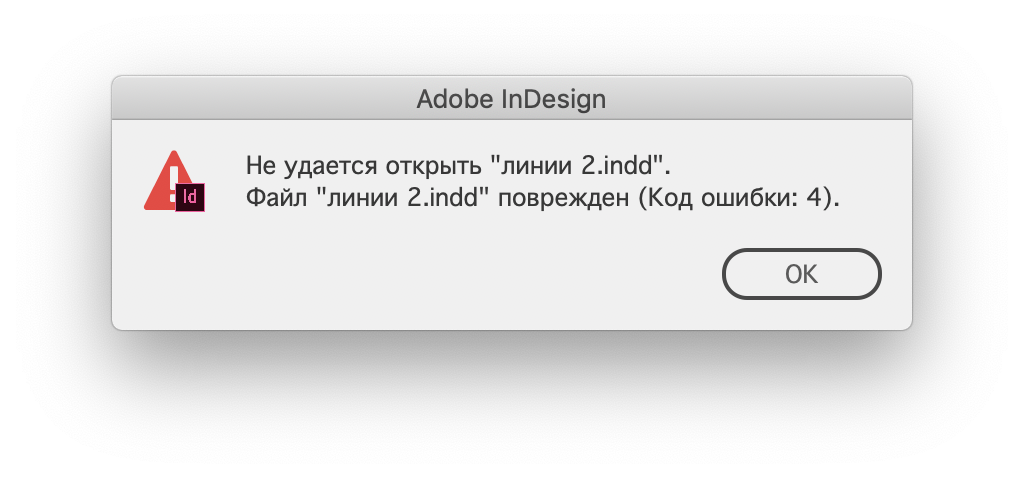Click the empty title bar left of Adobe
This screenshot has height=478, width=1024.
[261, 99]
